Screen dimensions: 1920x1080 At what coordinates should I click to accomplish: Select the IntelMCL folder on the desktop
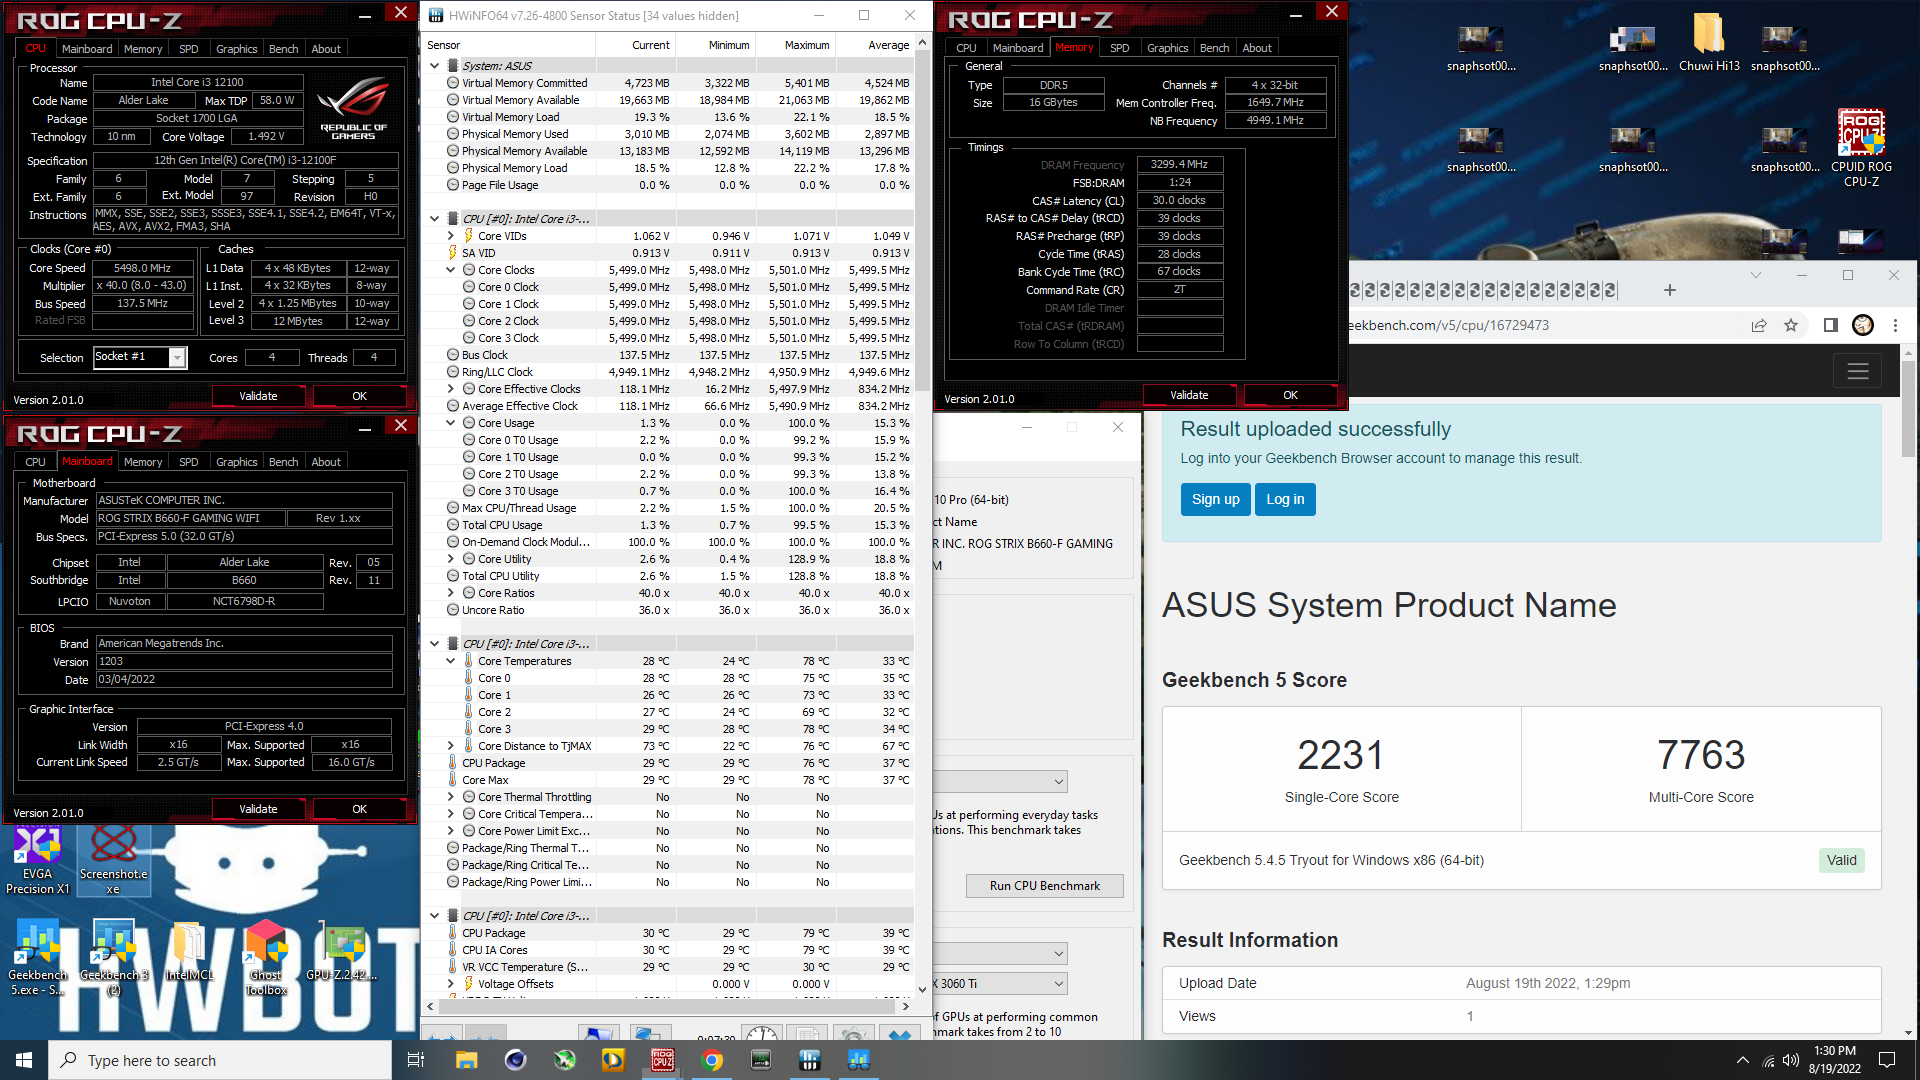tap(189, 952)
